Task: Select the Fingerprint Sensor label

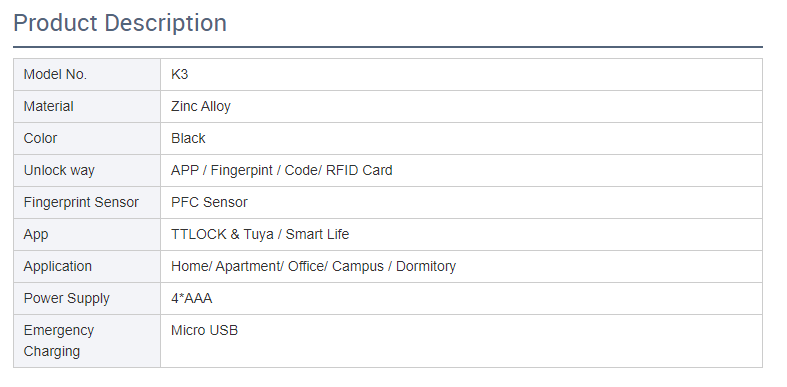Action: click(81, 202)
